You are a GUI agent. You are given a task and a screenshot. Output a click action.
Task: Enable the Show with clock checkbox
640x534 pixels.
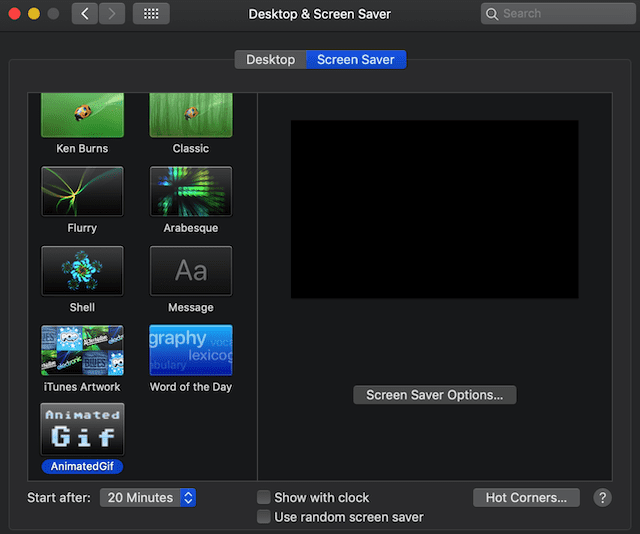click(x=264, y=497)
